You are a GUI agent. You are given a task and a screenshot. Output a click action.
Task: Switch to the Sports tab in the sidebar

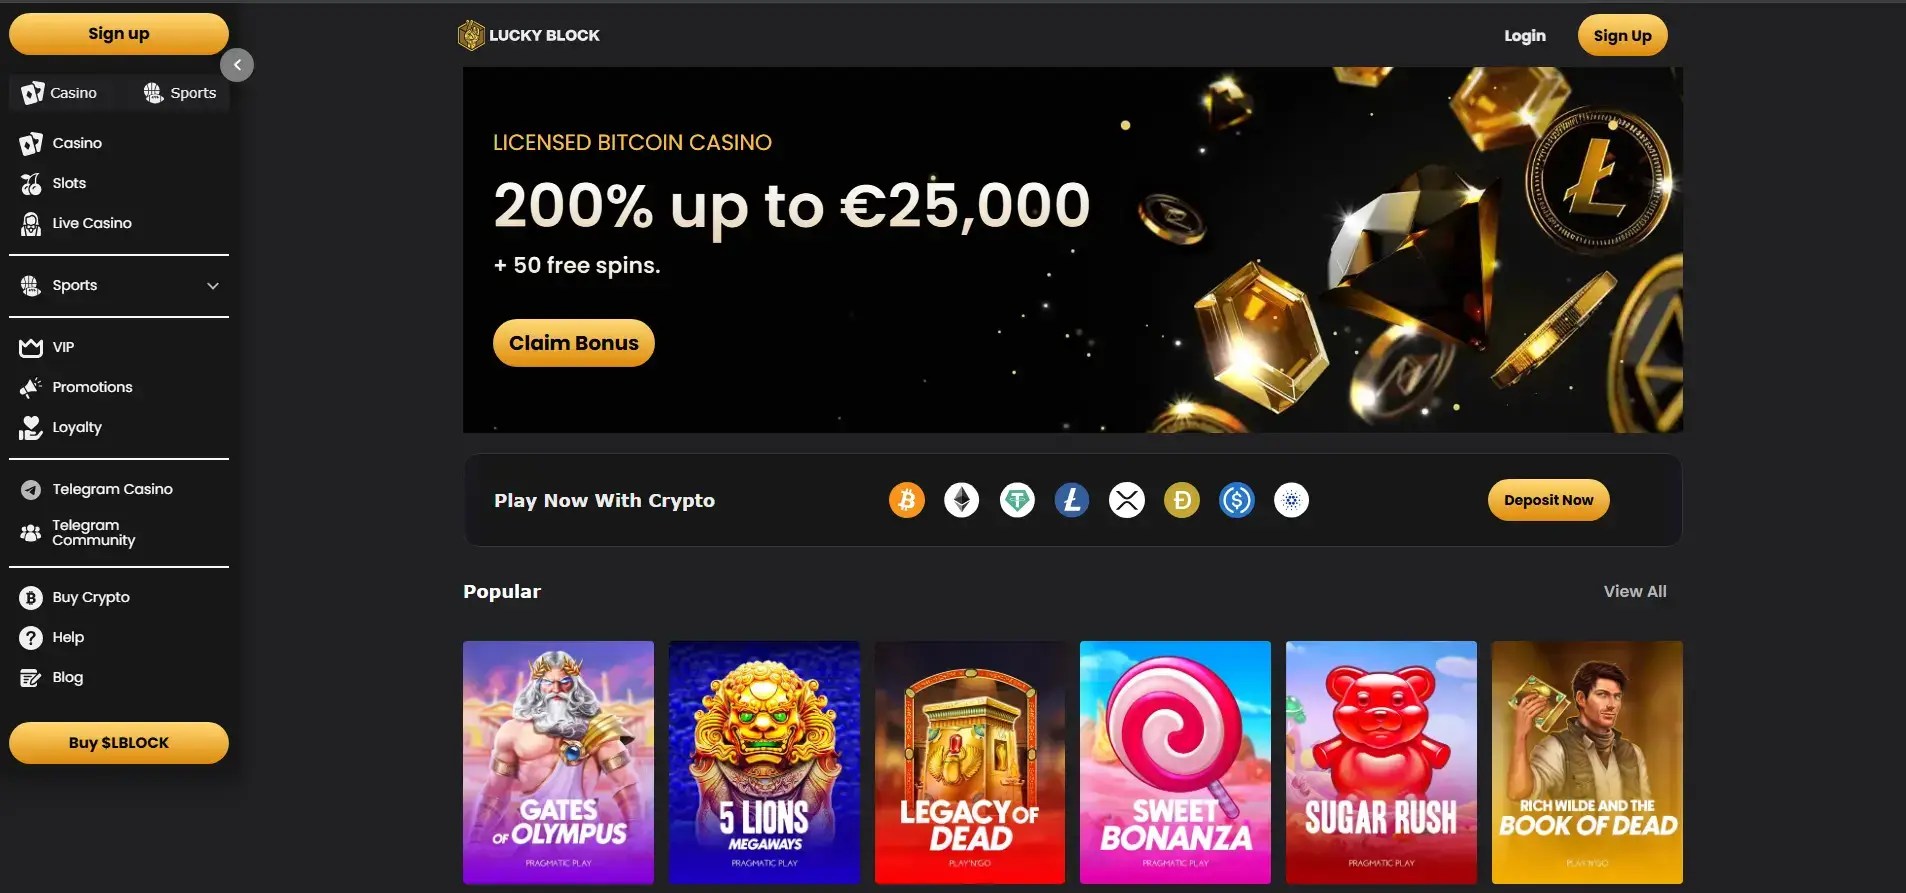point(180,93)
